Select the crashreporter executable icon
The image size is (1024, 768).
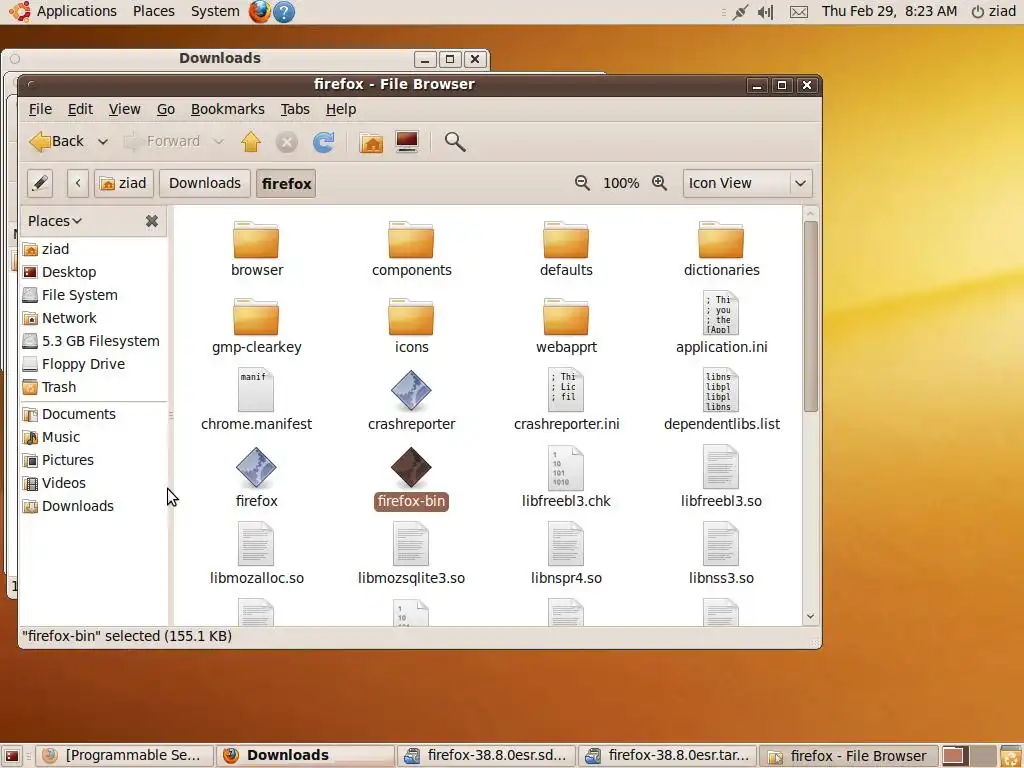pos(411,391)
